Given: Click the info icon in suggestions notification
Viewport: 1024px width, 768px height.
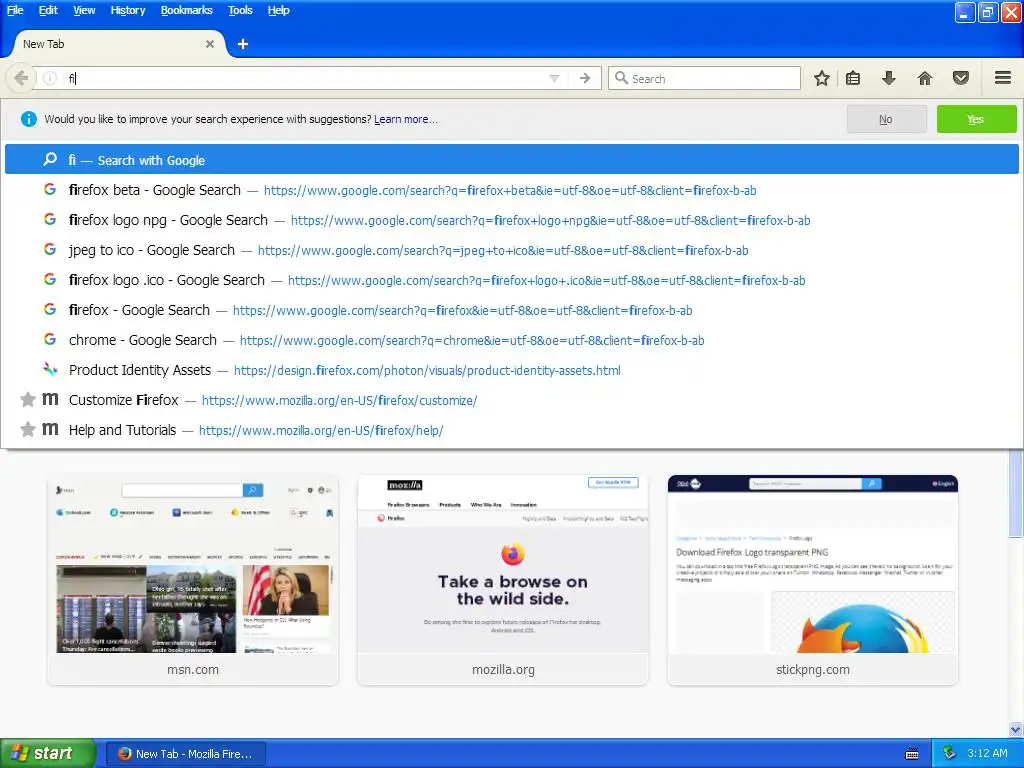Looking at the screenshot, I should (29, 119).
